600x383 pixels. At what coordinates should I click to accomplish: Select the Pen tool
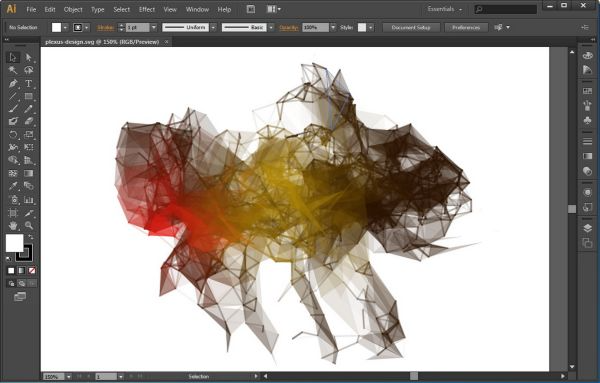click(13, 83)
